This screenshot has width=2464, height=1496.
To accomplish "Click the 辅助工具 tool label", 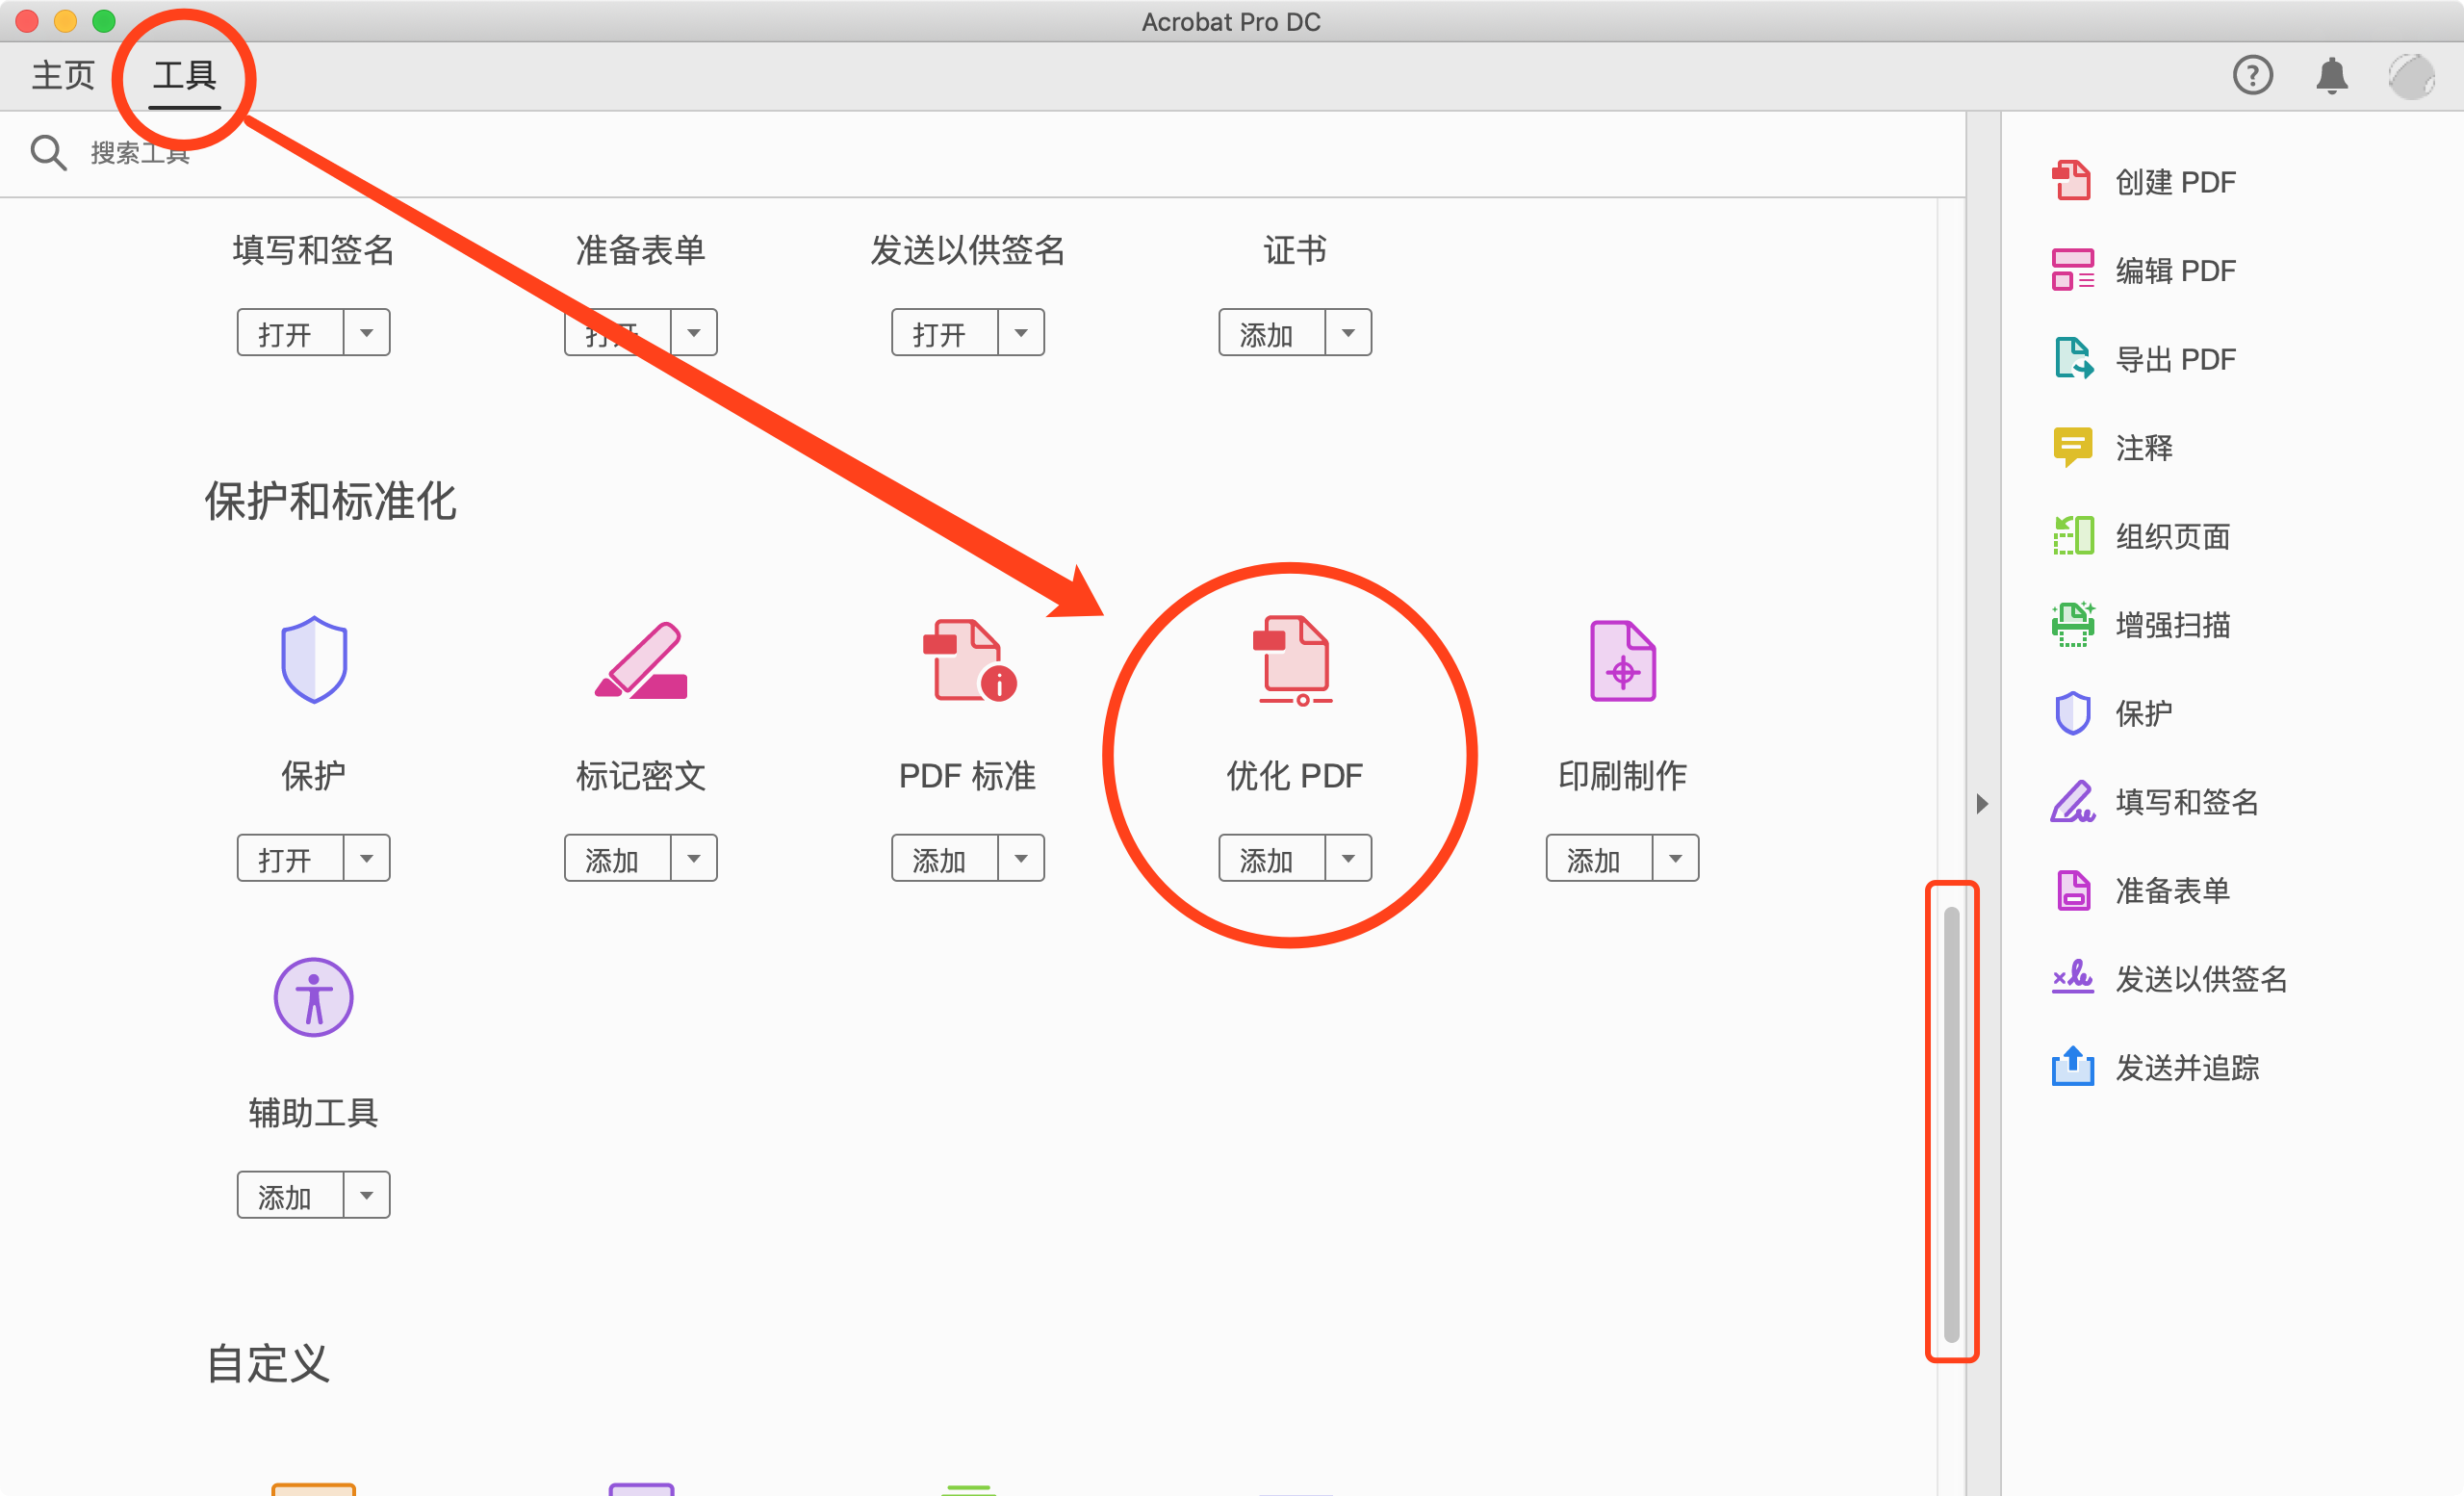I will point(314,1113).
